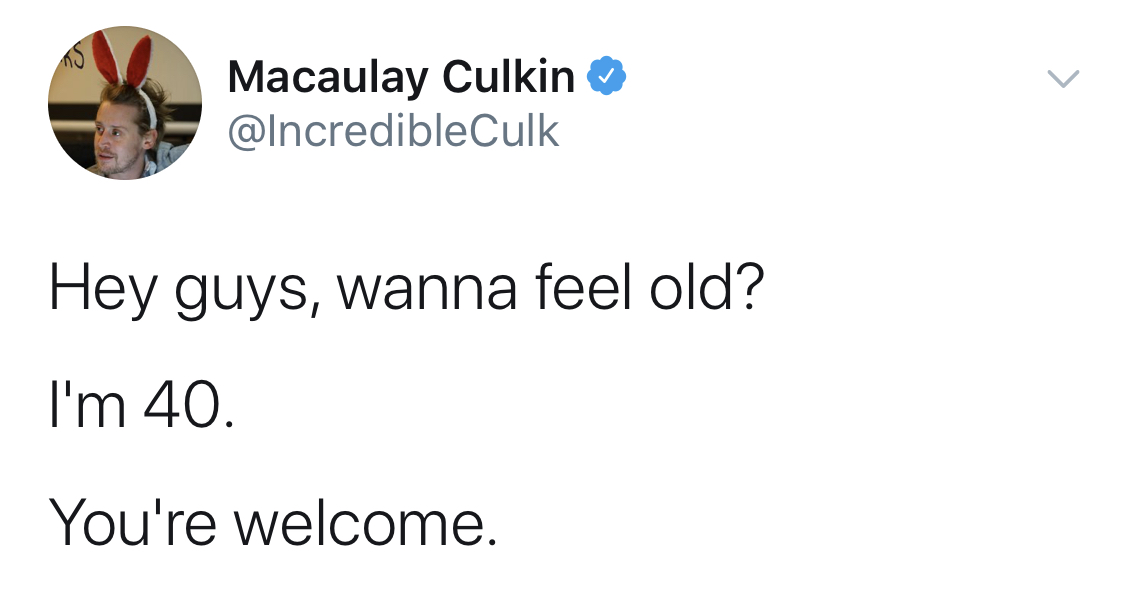Image resolution: width=1125 pixels, height=592 pixels.
Task: Click the question mark after "old"
Action: tap(749, 286)
